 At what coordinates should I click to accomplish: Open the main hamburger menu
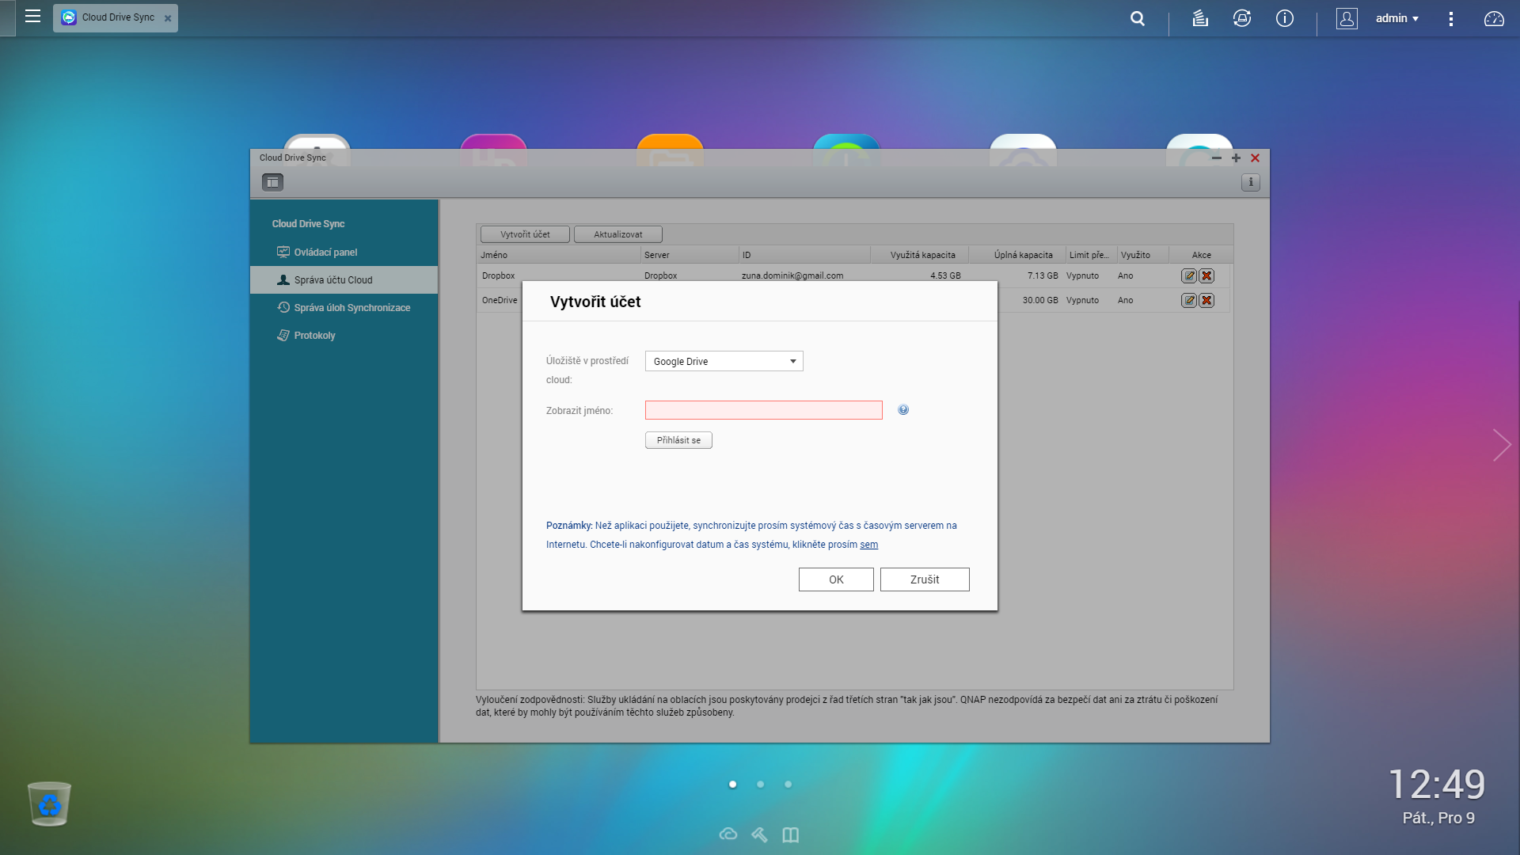pyautogui.click(x=32, y=17)
